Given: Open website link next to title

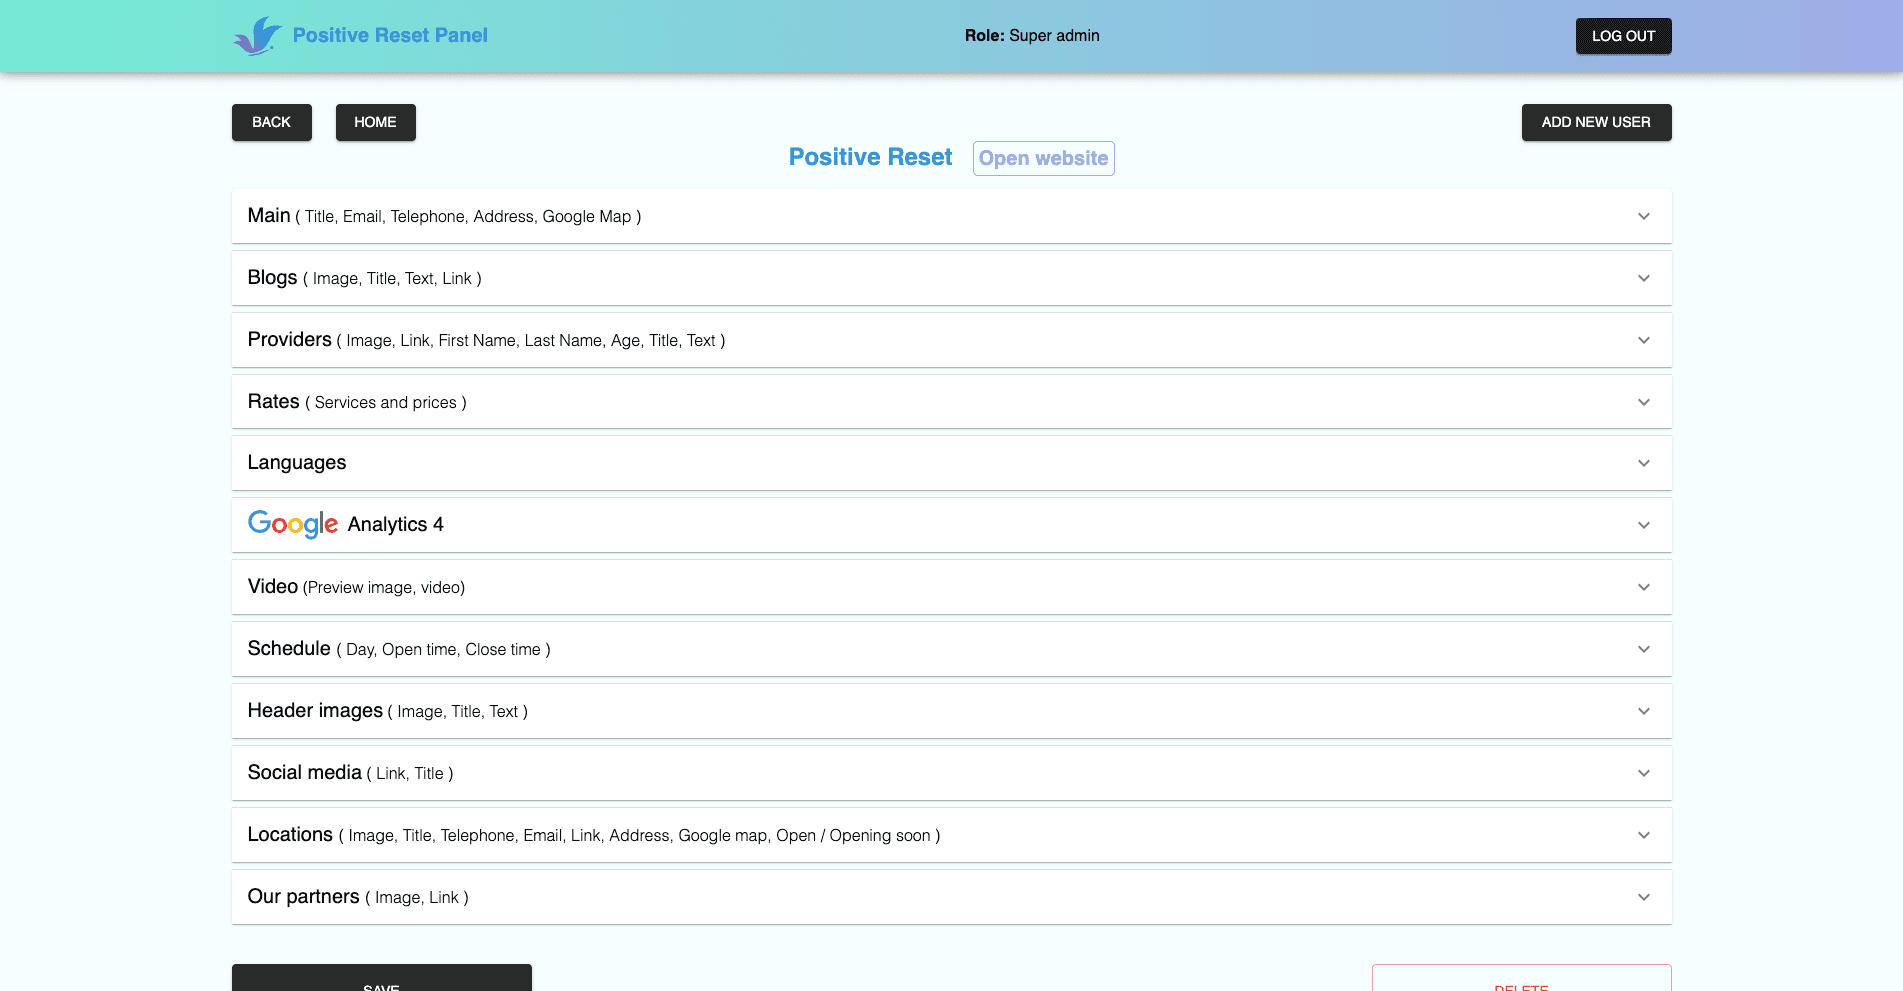Looking at the screenshot, I should [1044, 158].
